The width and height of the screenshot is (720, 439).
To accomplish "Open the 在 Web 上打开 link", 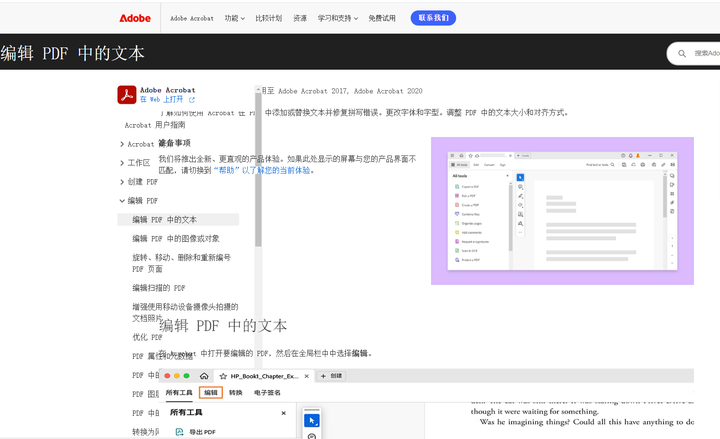I will coord(161,99).
